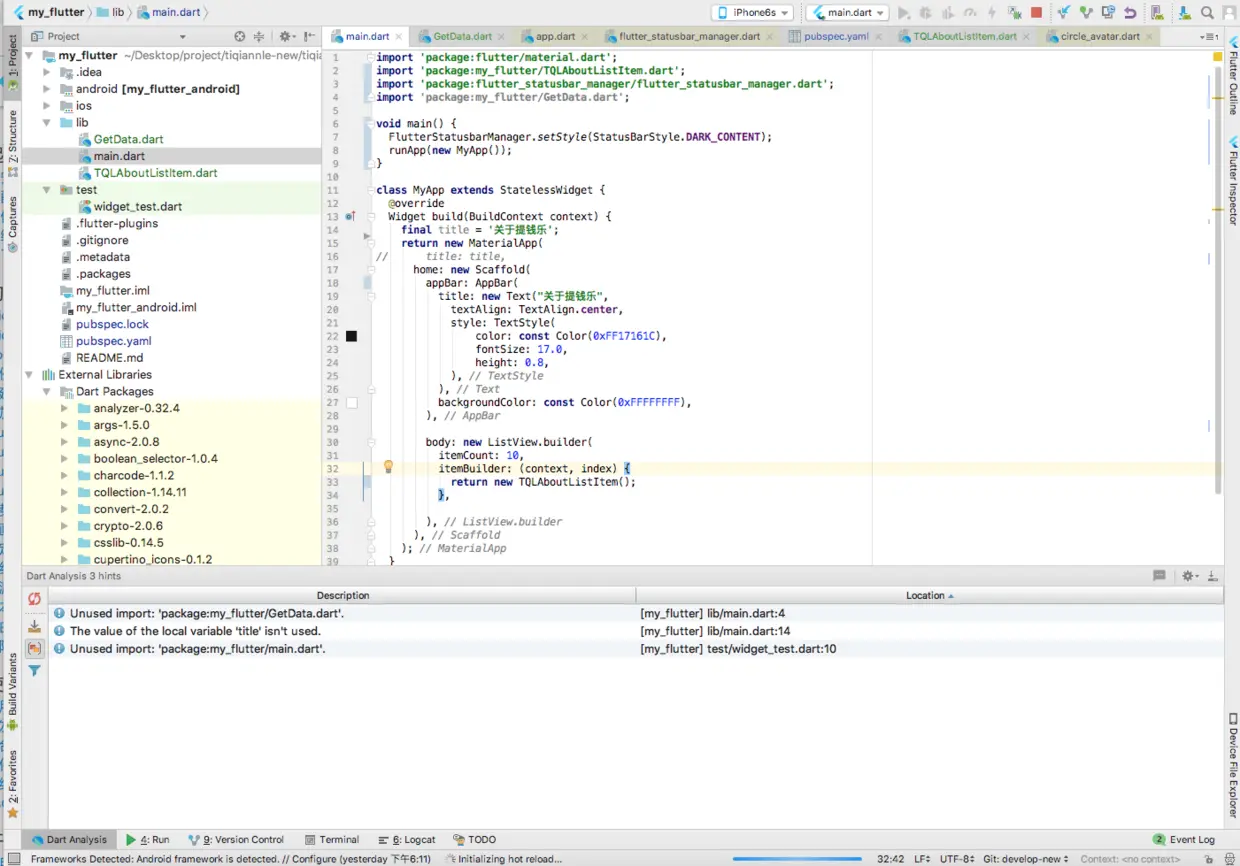Open the Event Log panel
The height and width of the screenshot is (866, 1240).
click(x=1184, y=840)
